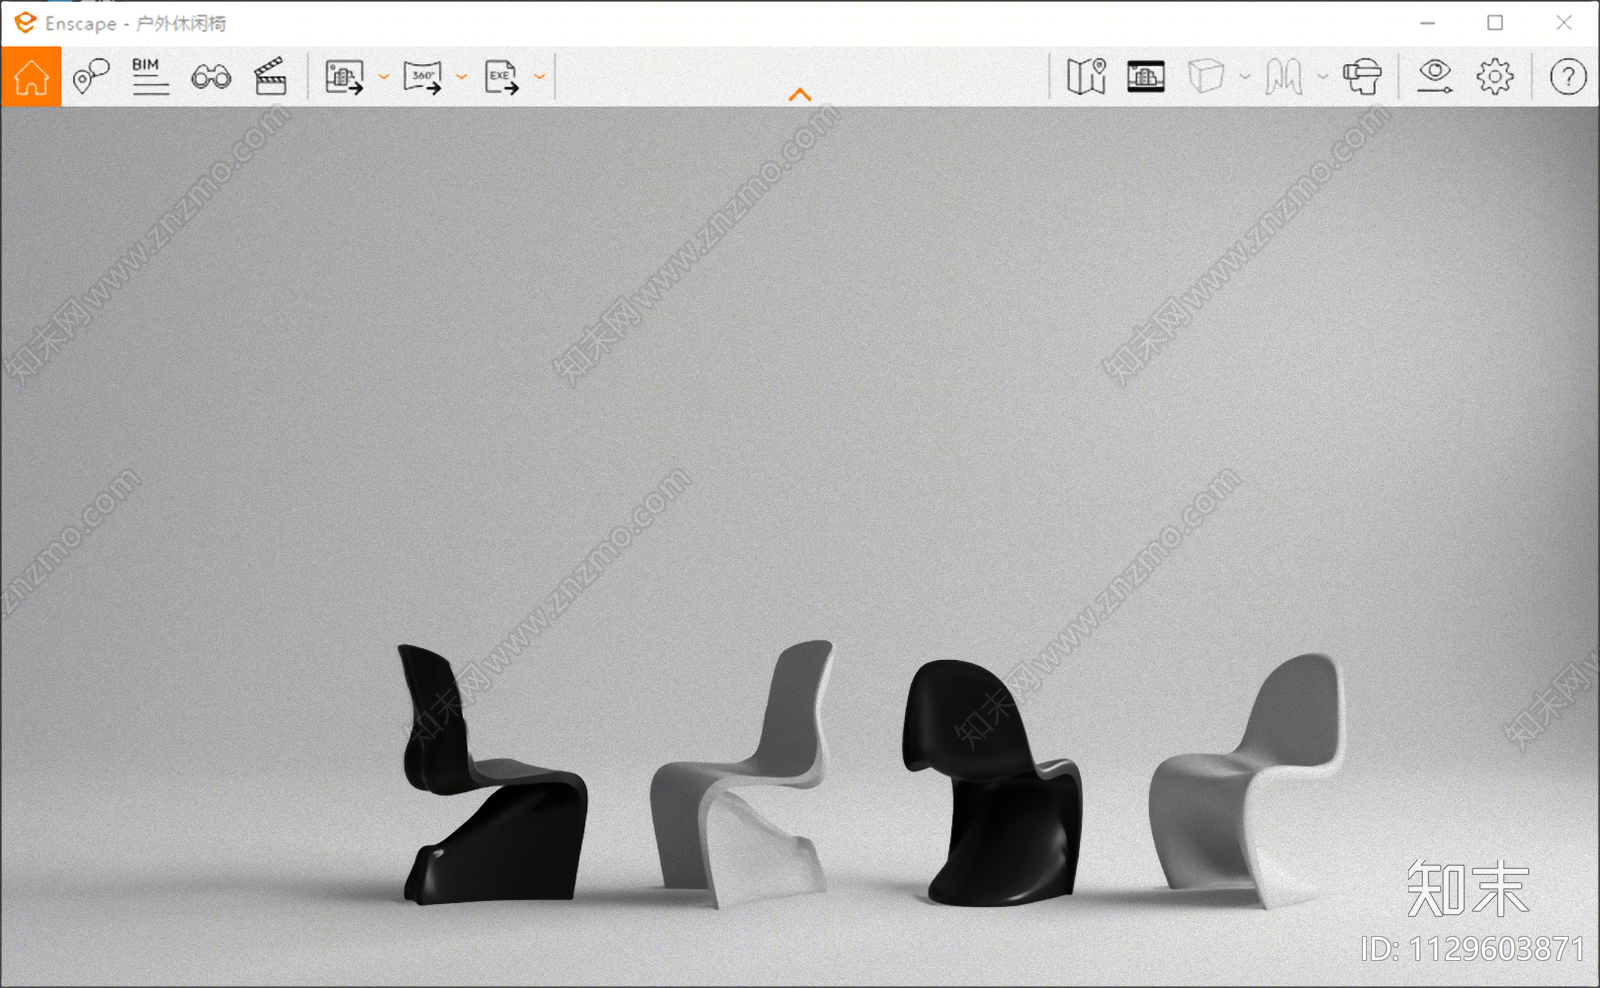Toggle the White Mode cube icon
The width and height of the screenshot is (1600, 988).
1206,76
